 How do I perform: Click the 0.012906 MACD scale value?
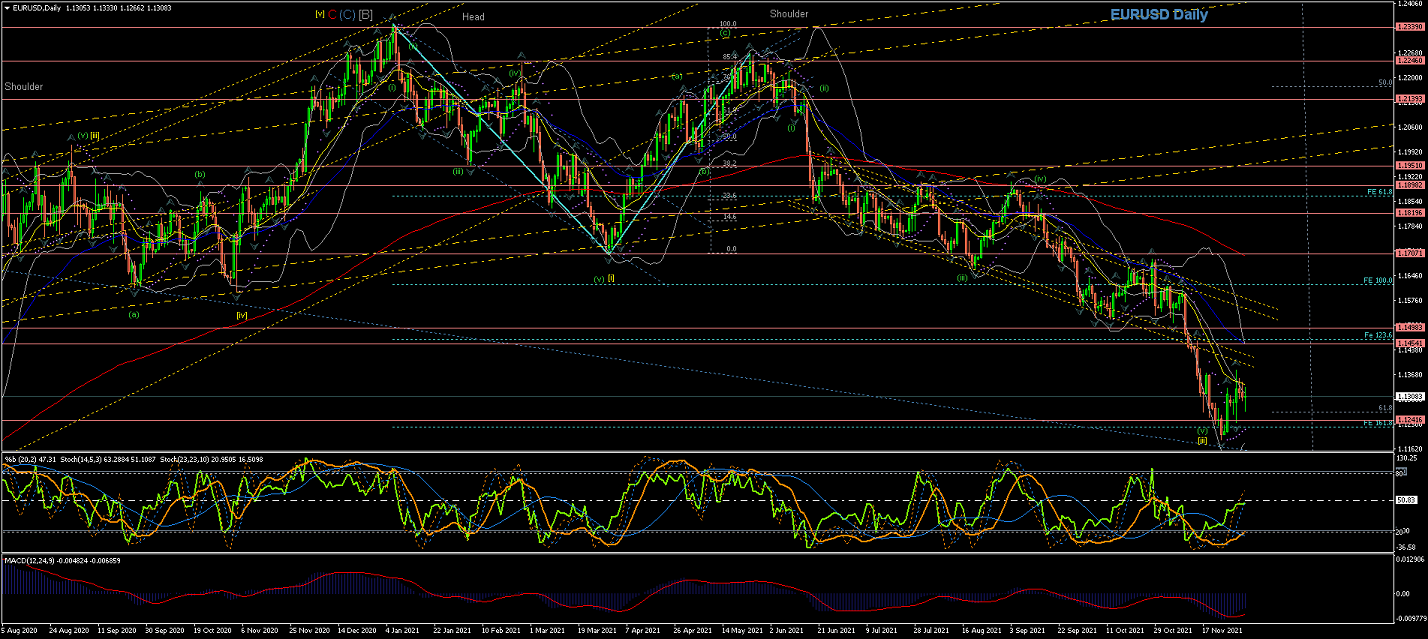tap(1409, 560)
